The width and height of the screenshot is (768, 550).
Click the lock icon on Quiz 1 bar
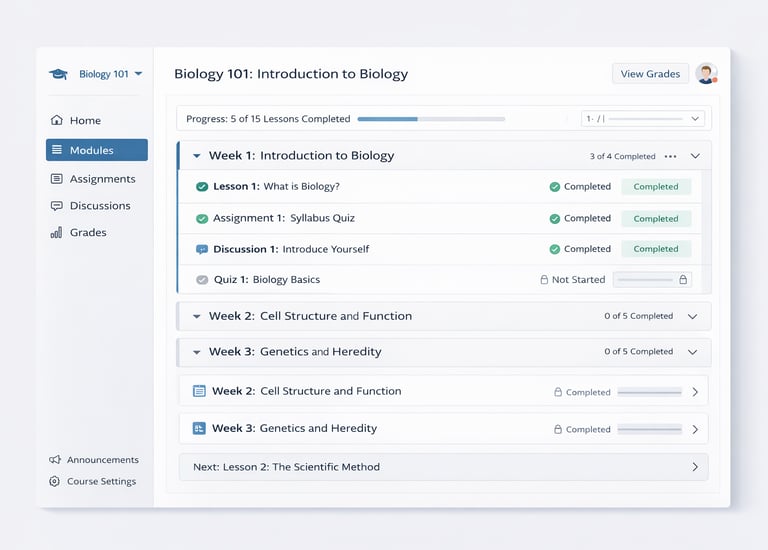pos(684,280)
